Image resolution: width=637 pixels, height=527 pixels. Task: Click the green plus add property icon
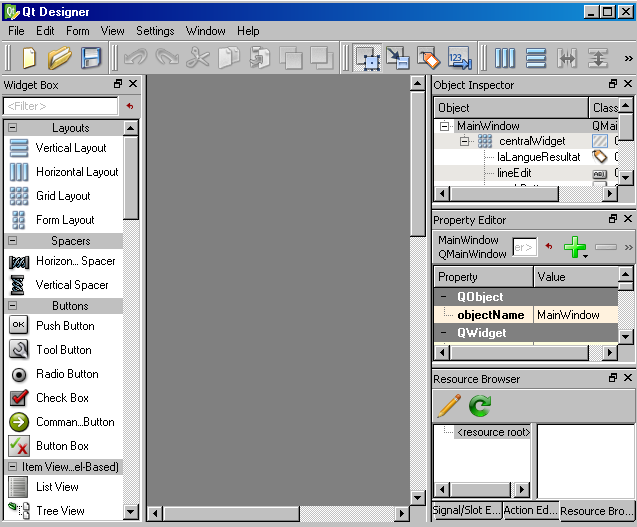click(575, 247)
